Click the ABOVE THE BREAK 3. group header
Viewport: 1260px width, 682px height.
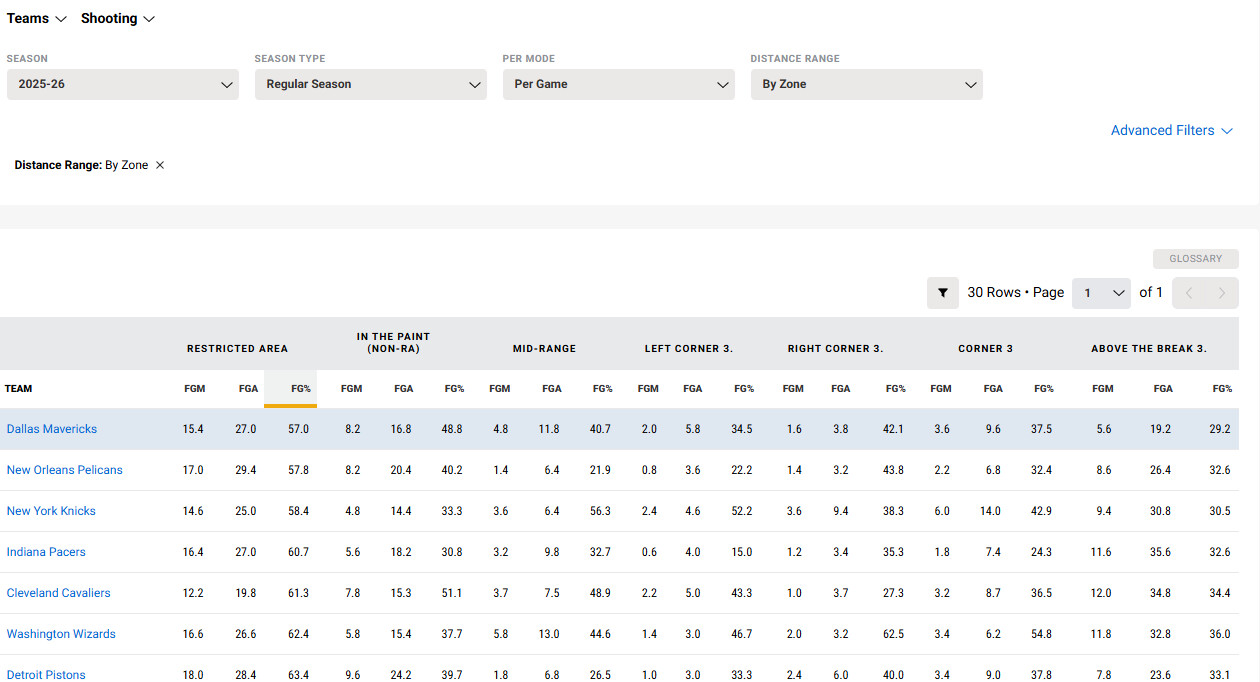[1149, 349]
